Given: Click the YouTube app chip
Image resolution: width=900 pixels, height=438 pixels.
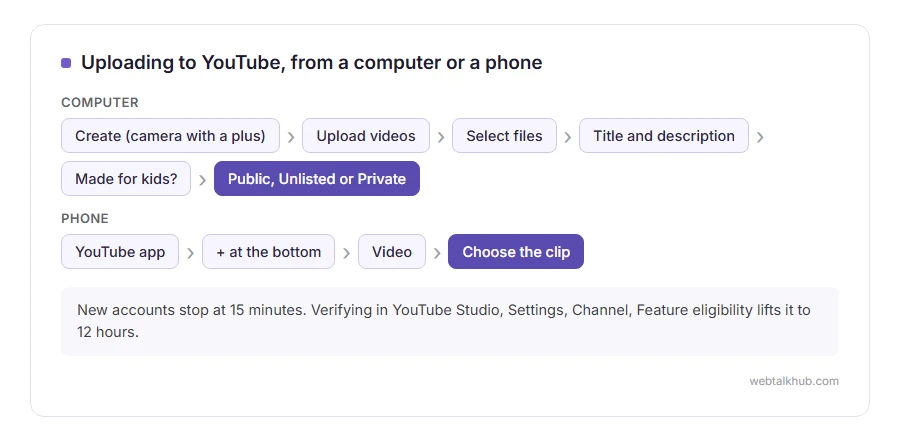Looking at the screenshot, I should pyautogui.click(x=120, y=251).
